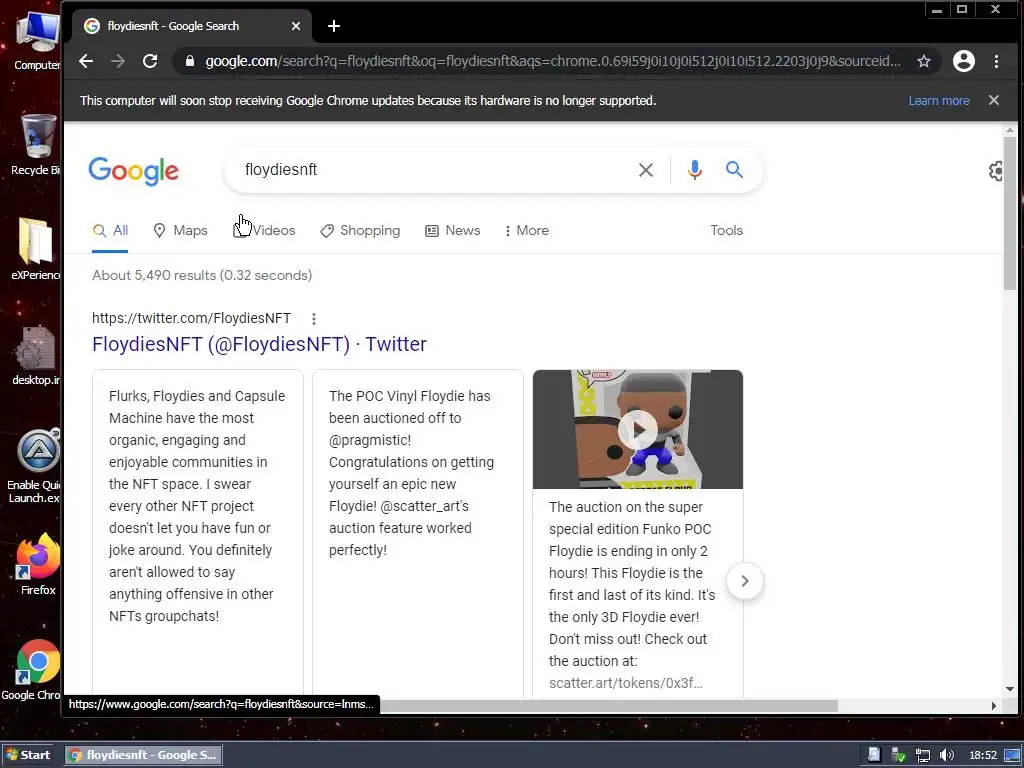Show next tweets with carousel arrow
The width and height of the screenshot is (1024, 768).
(x=744, y=581)
